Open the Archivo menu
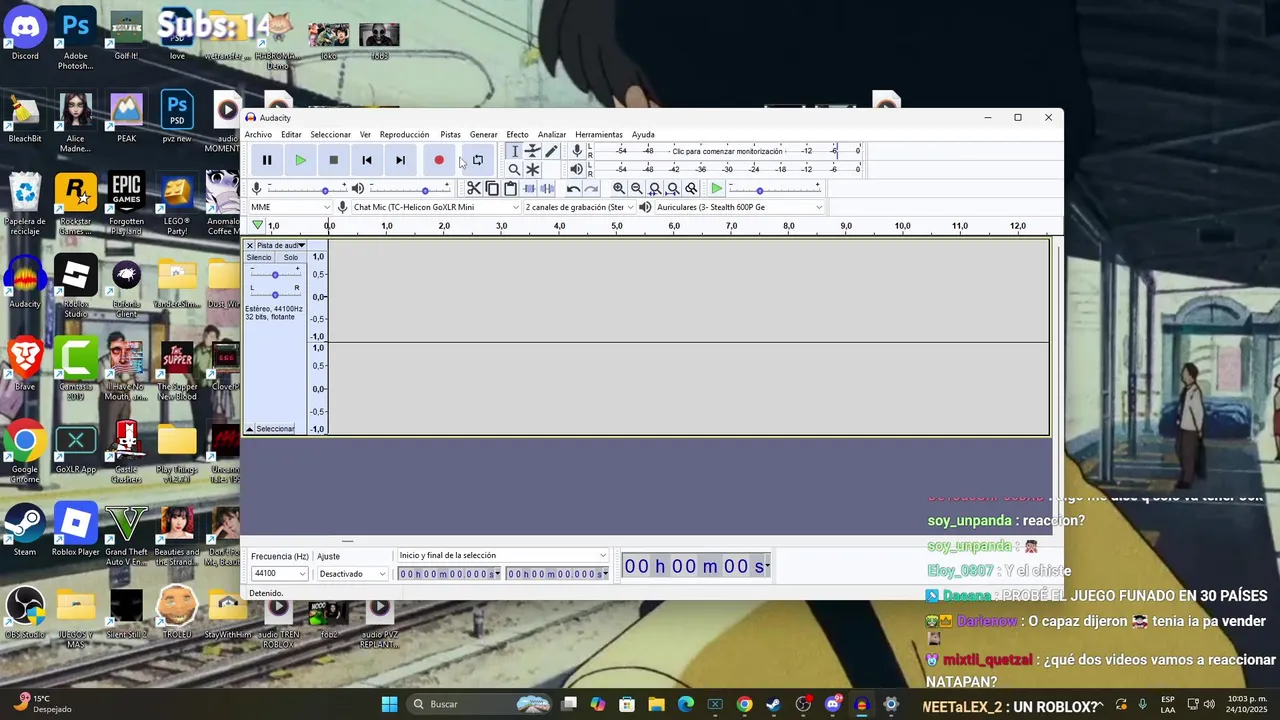 [258, 134]
